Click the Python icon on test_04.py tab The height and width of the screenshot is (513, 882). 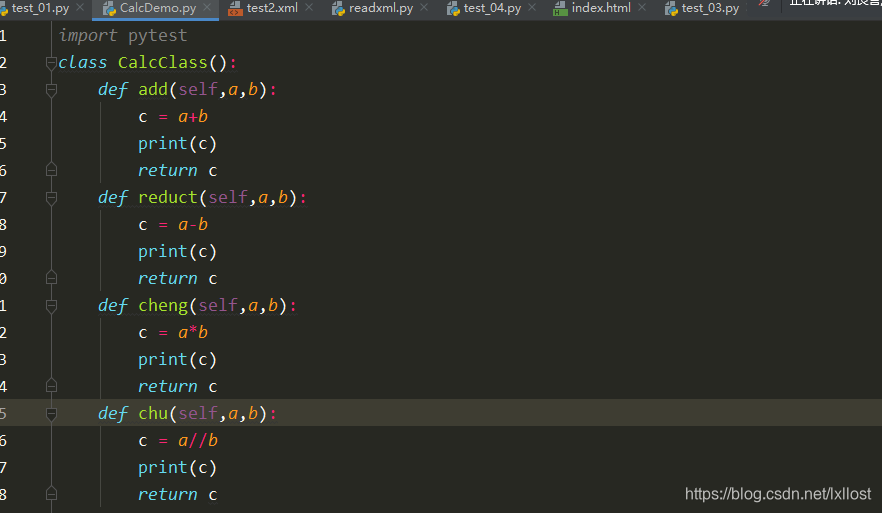(x=453, y=8)
